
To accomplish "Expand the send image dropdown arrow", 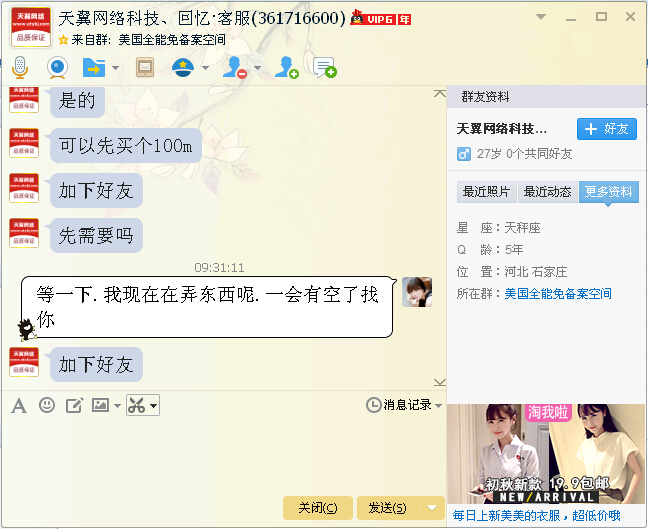I will point(117,406).
